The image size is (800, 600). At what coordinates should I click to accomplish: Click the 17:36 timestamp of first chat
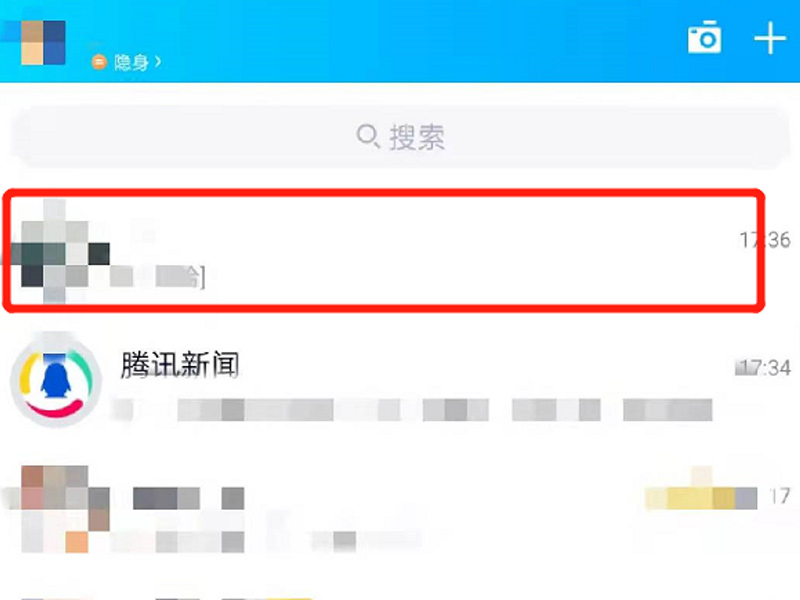click(x=765, y=240)
